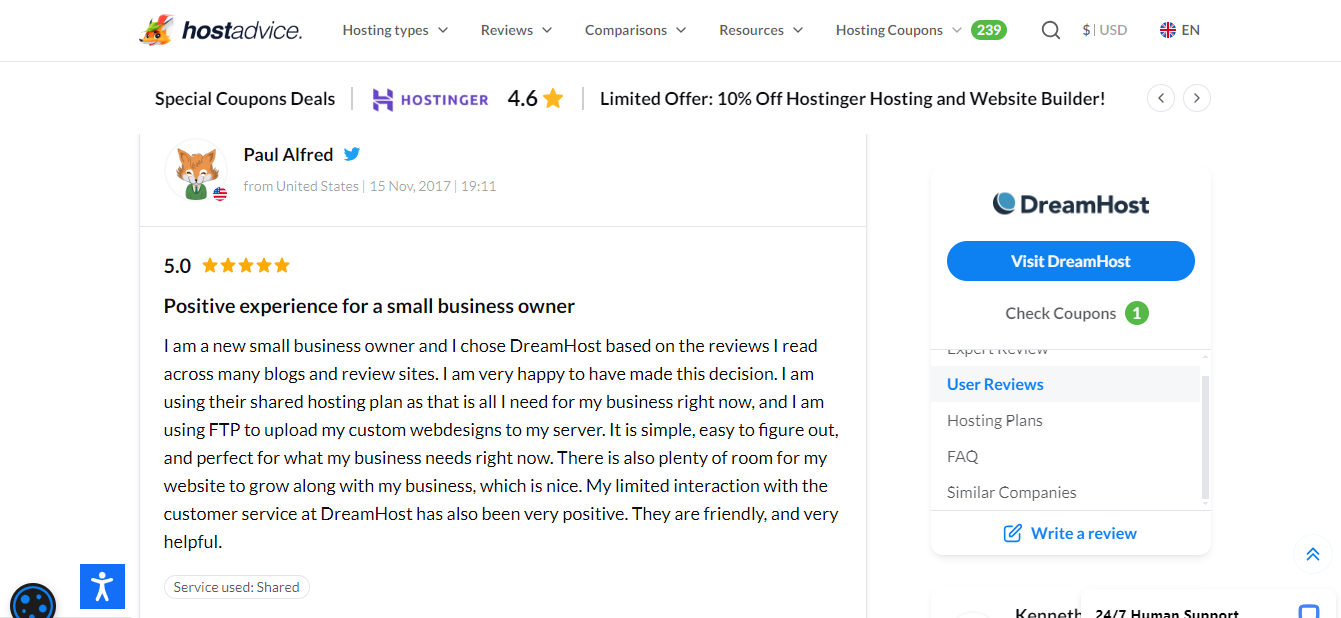Expand the Reviews dropdown menu

point(516,30)
